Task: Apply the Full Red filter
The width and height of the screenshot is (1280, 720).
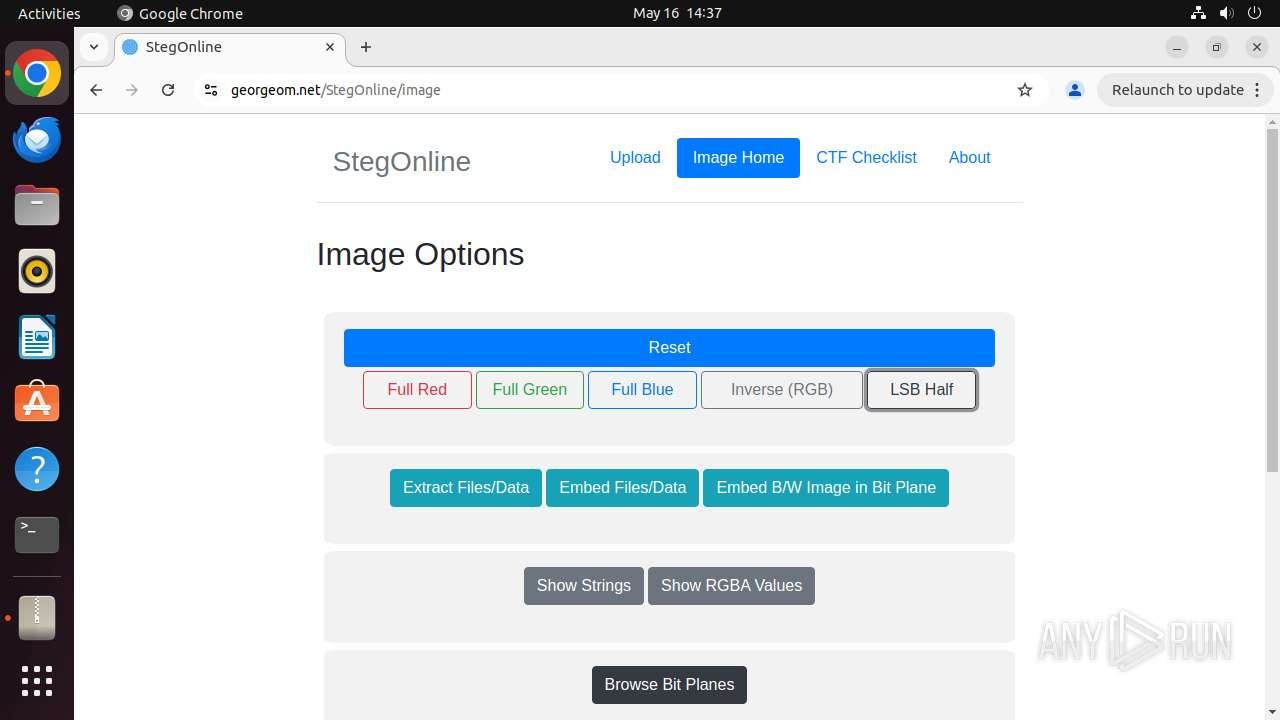Action: point(417,390)
